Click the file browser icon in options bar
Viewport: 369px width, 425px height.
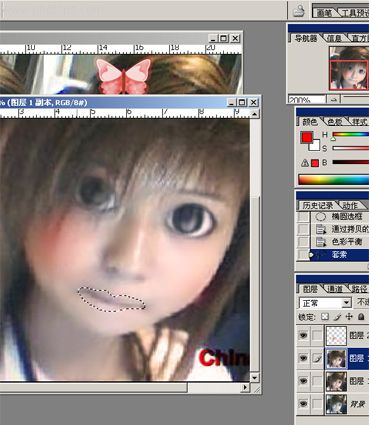299,12
